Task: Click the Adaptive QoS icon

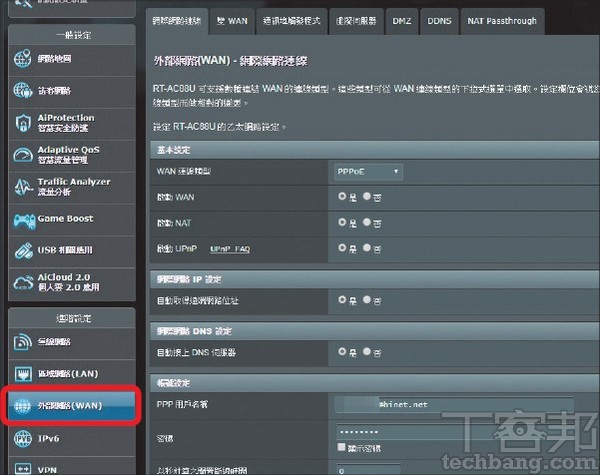Action: pos(22,156)
